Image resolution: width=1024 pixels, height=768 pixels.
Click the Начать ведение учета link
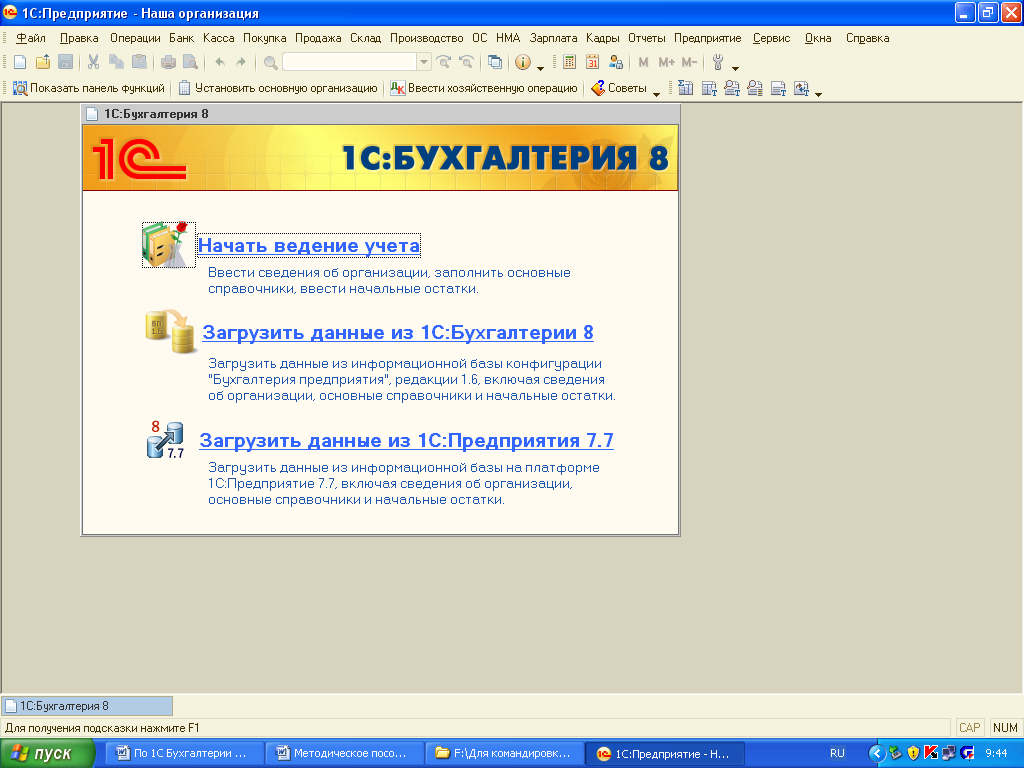(309, 246)
